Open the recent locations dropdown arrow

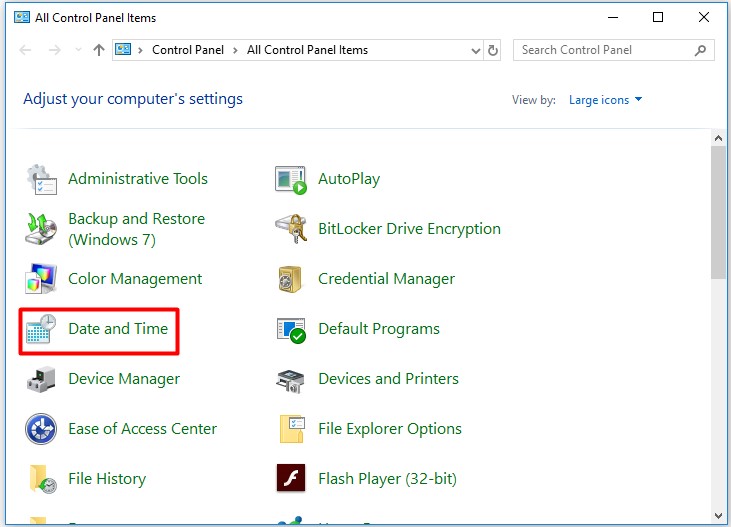click(78, 49)
